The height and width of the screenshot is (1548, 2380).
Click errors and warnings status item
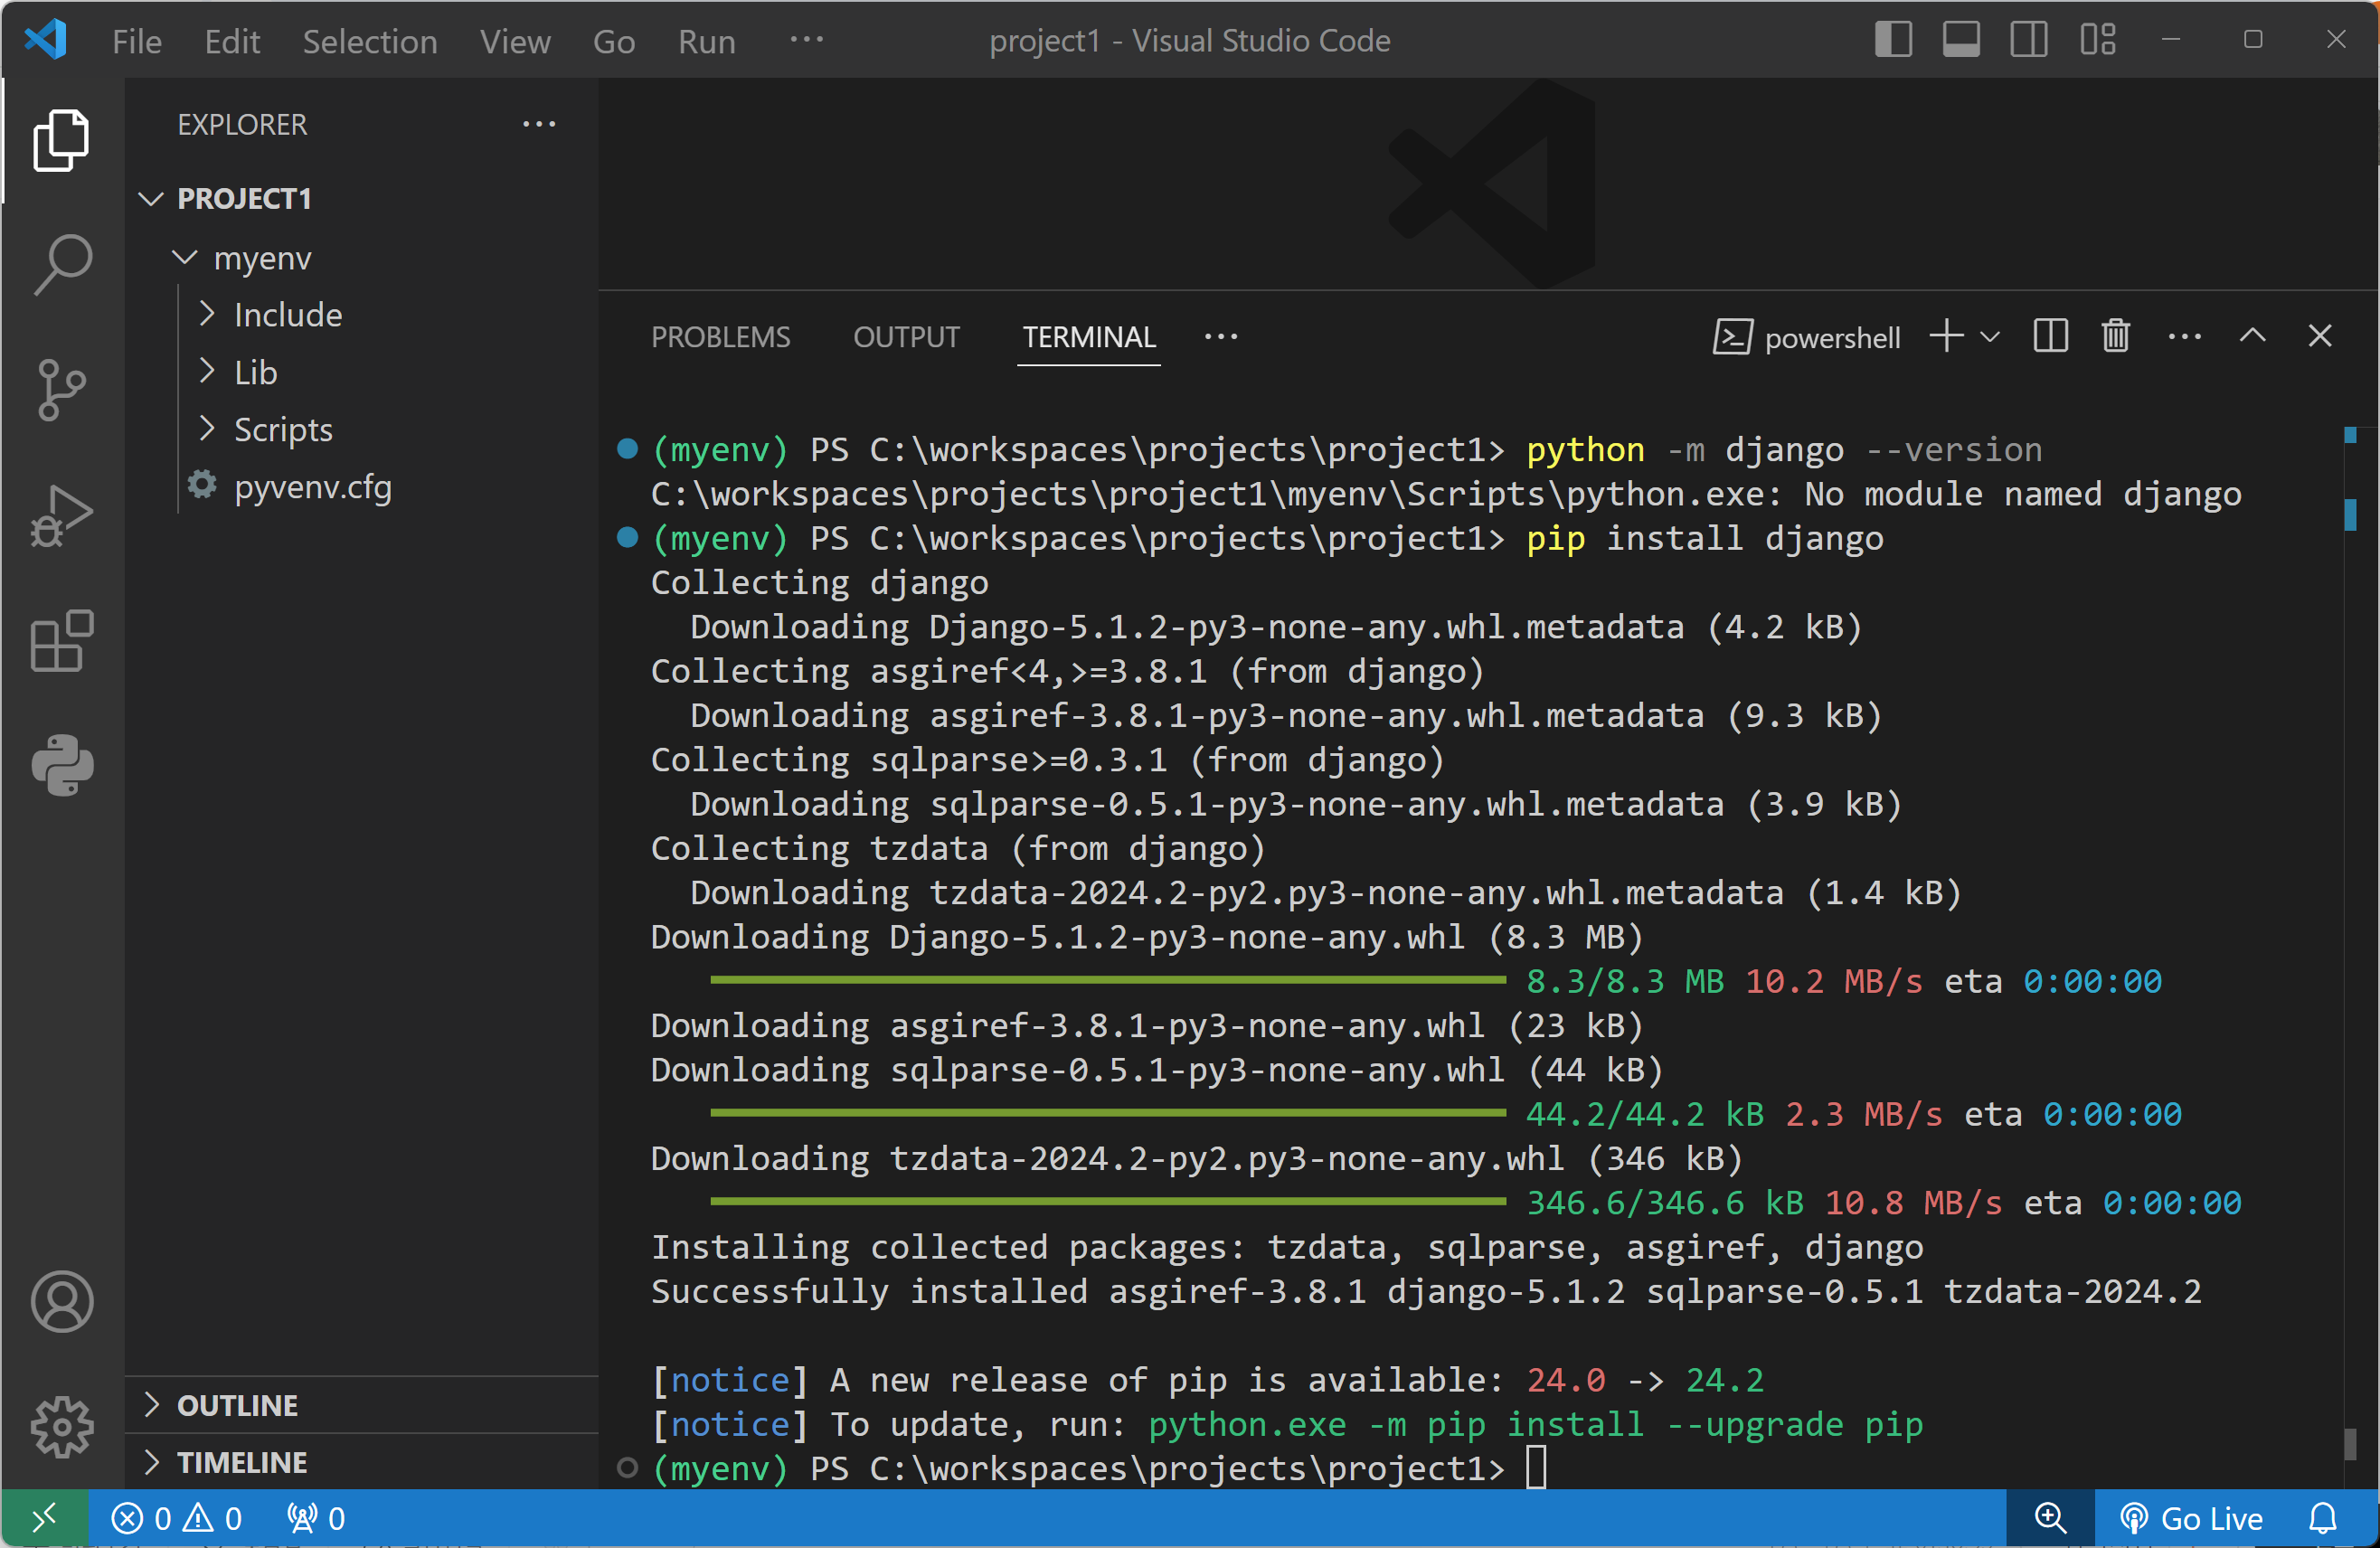[176, 1518]
